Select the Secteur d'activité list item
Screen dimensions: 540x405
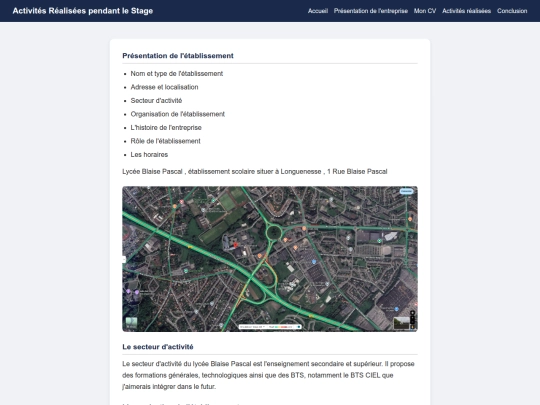point(156,101)
